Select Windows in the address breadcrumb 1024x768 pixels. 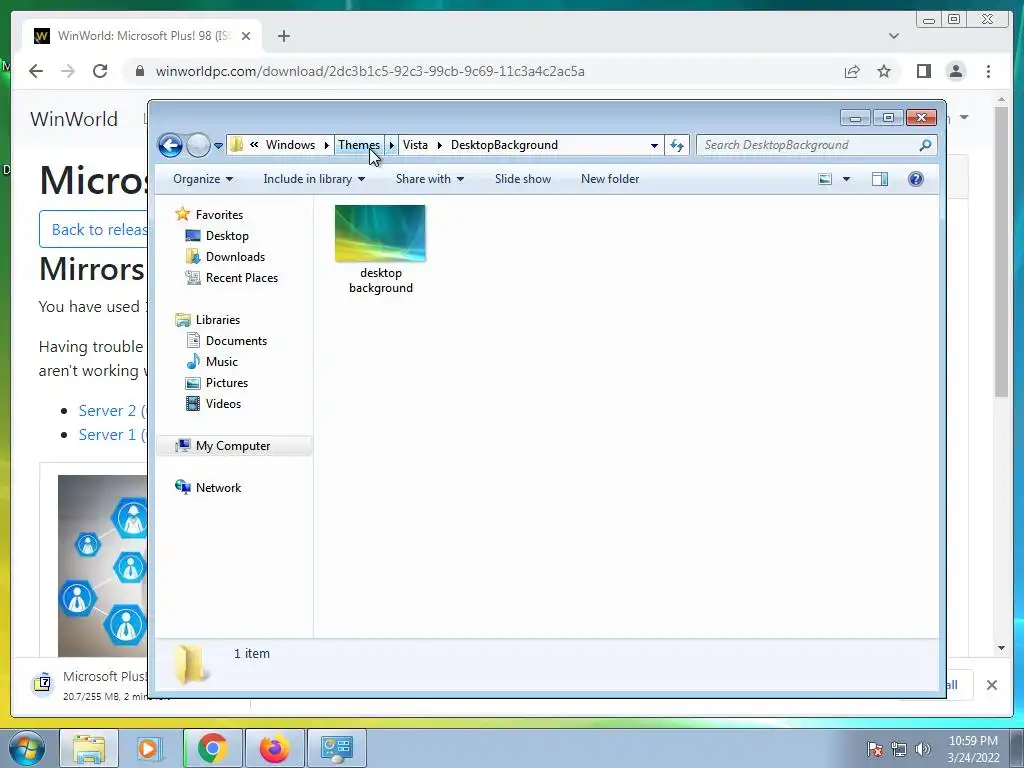pyautogui.click(x=290, y=145)
